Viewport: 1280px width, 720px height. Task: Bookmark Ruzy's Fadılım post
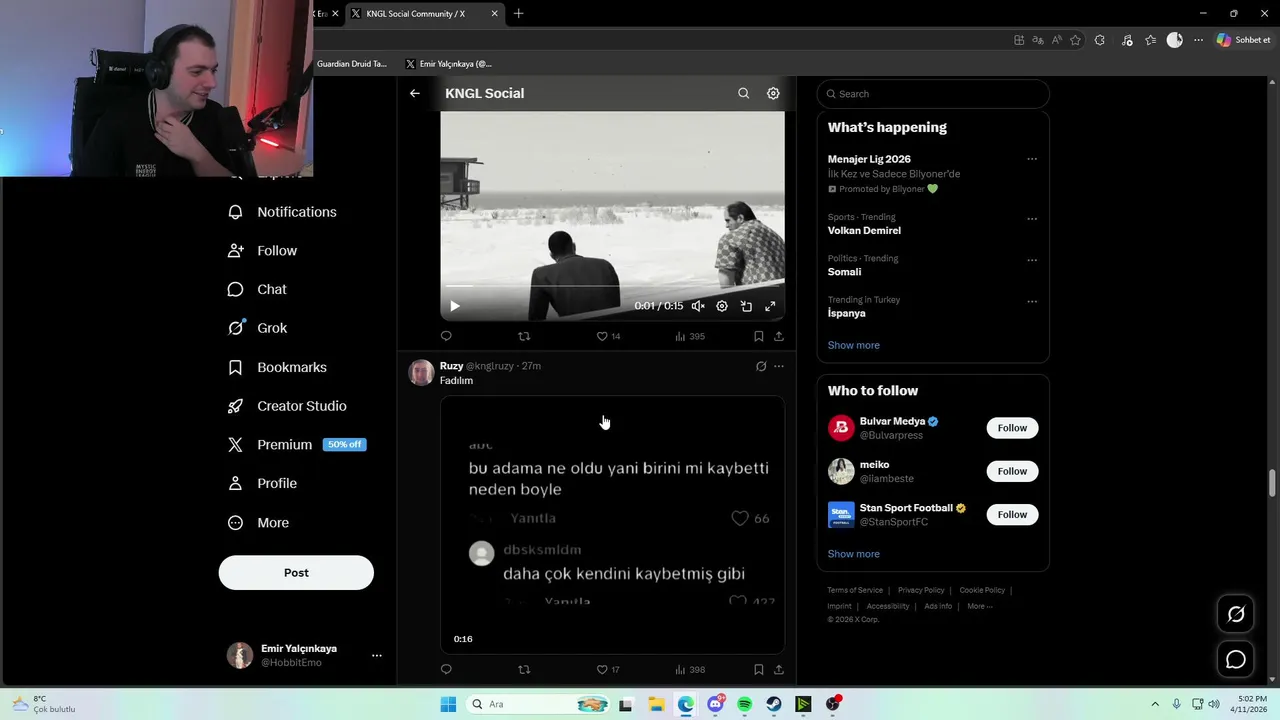click(x=759, y=669)
